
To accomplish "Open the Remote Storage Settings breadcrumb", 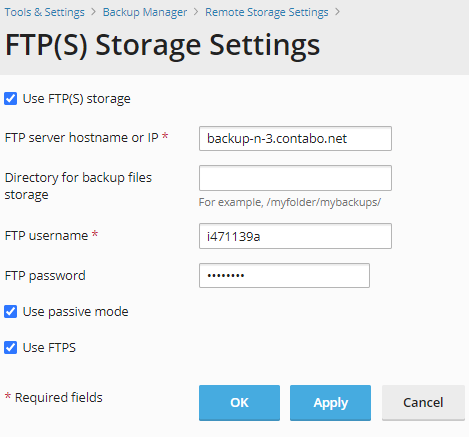I will tap(267, 12).
